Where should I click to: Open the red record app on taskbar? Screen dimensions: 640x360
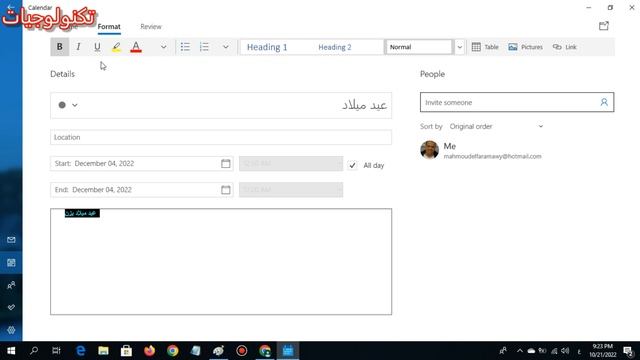[x=242, y=351]
